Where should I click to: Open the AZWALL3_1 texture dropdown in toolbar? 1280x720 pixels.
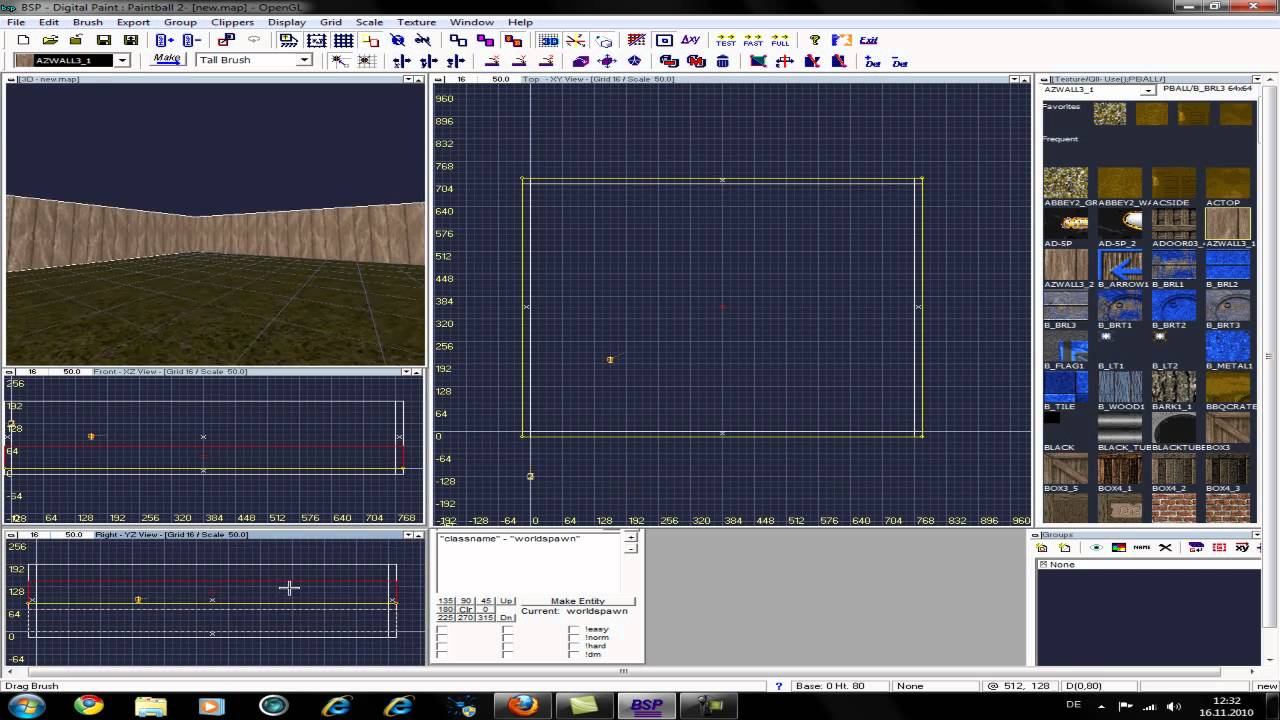pyautogui.click(x=122, y=60)
